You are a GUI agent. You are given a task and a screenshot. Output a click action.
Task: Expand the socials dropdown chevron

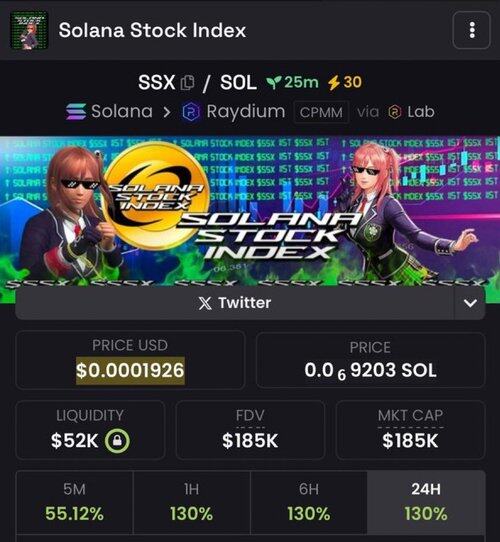tap(470, 303)
